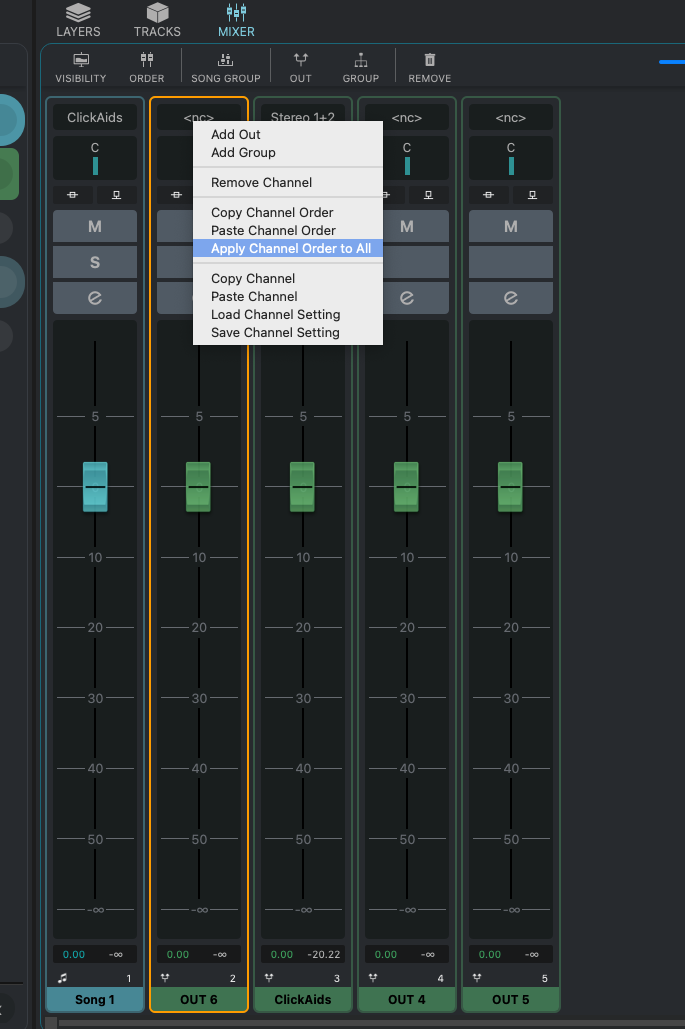The height and width of the screenshot is (1029, 685).
Task: Open the Visibility options in mixer toolbar
Action: pyautogui.click(x=81, y=67)
